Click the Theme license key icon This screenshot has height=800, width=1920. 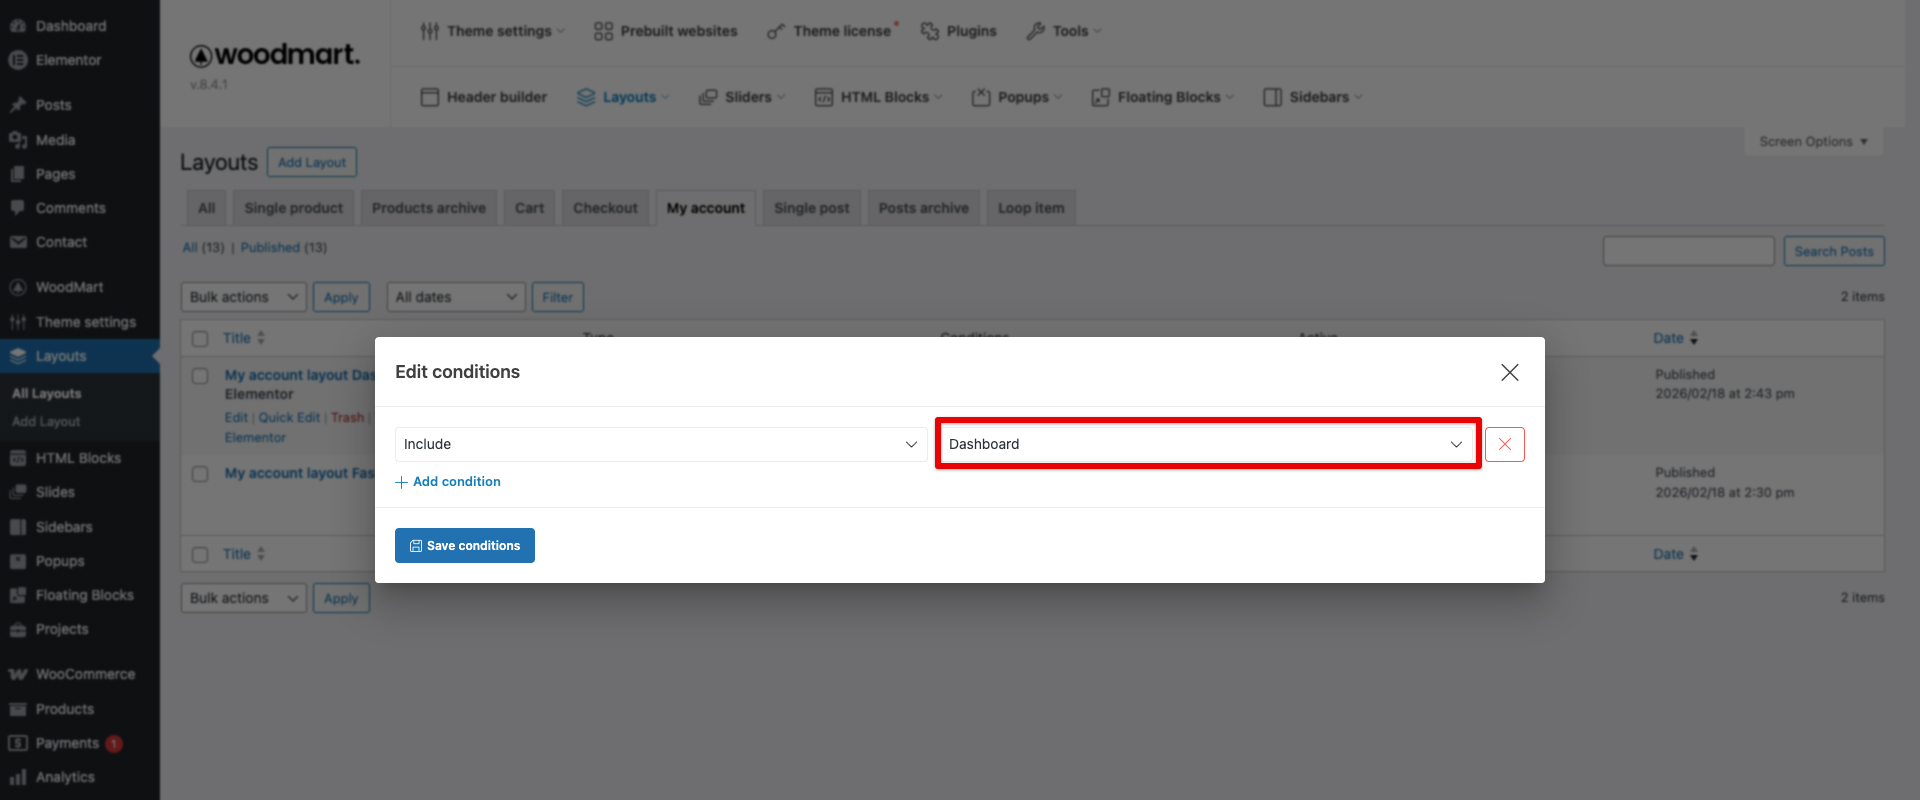pos(776,32)
